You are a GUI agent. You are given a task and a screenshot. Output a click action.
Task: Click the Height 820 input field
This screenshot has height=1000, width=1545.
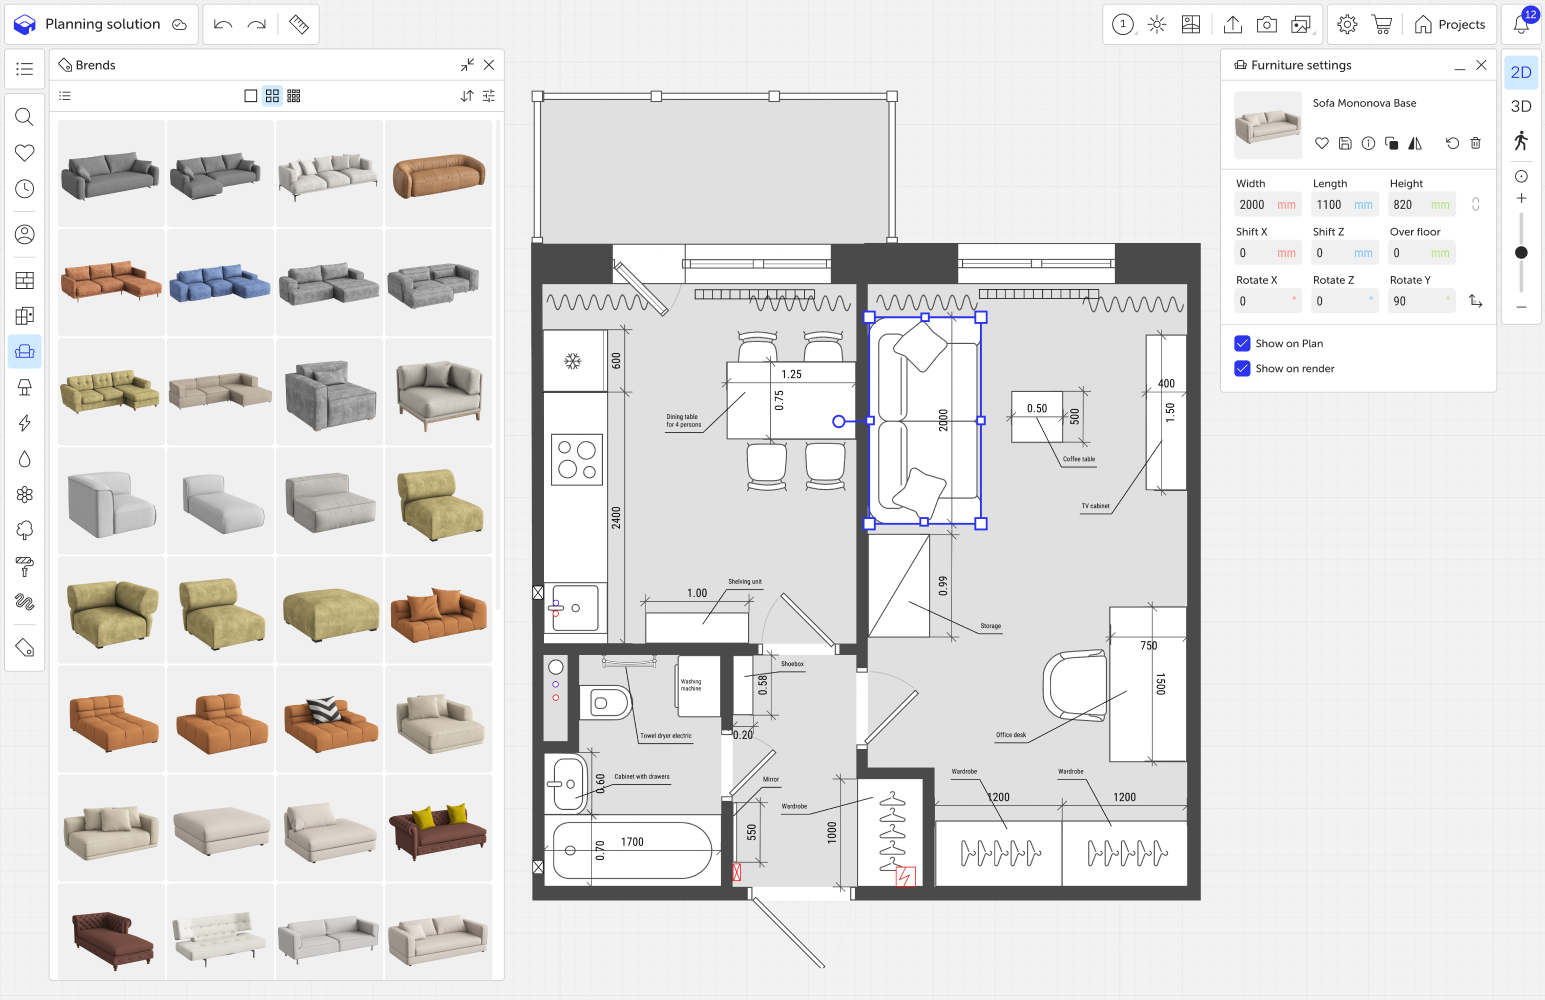(1421, 204)
